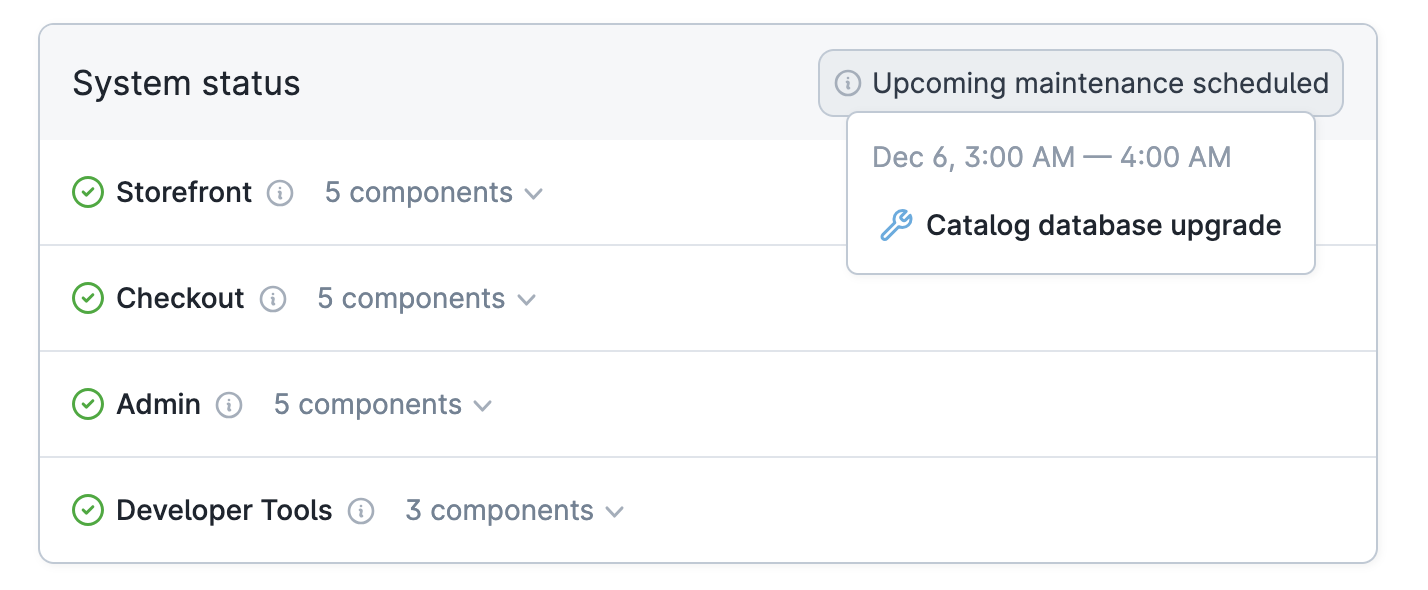Expand Developer Tools 3 components chevron
Viewport: 1428px width, 590px height.
coord(615,511)
